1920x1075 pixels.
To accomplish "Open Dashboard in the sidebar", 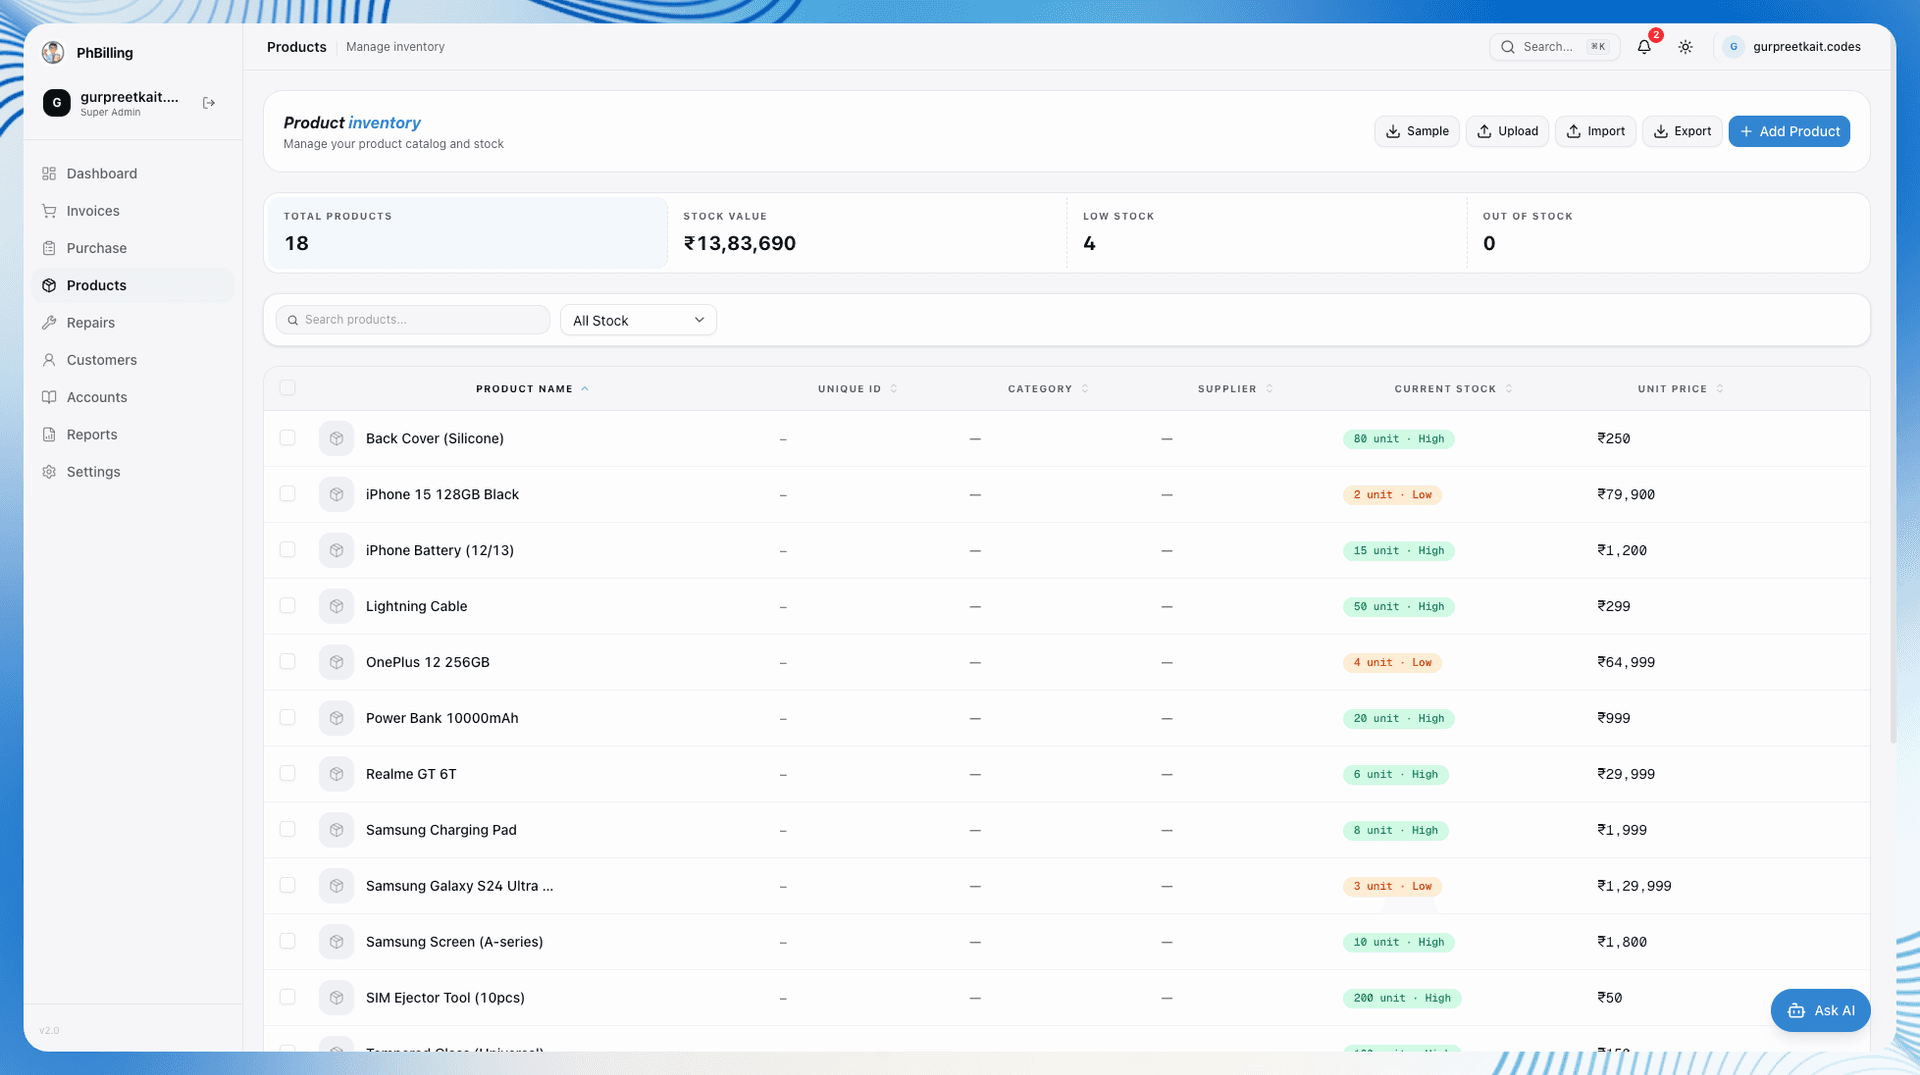I will coord(133,174).
